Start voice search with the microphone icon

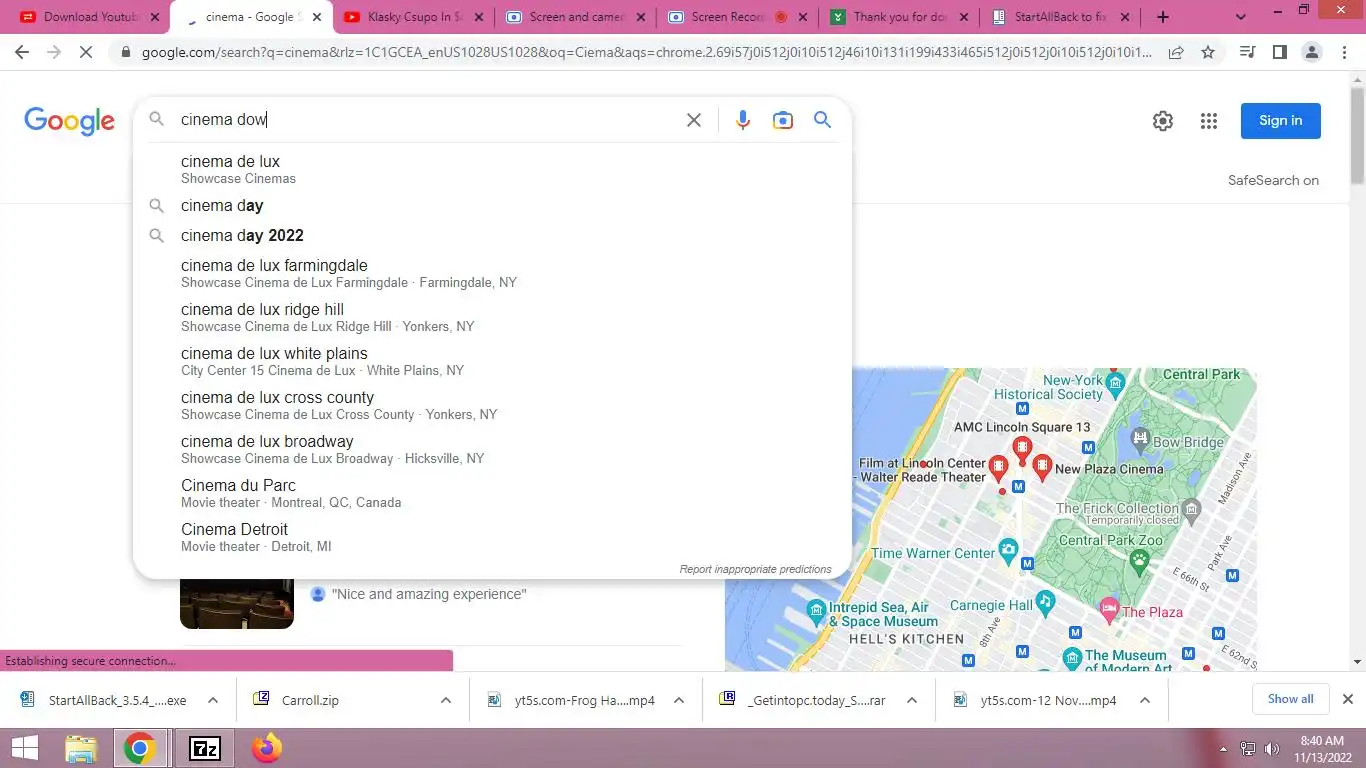click(x=742, y=120)
